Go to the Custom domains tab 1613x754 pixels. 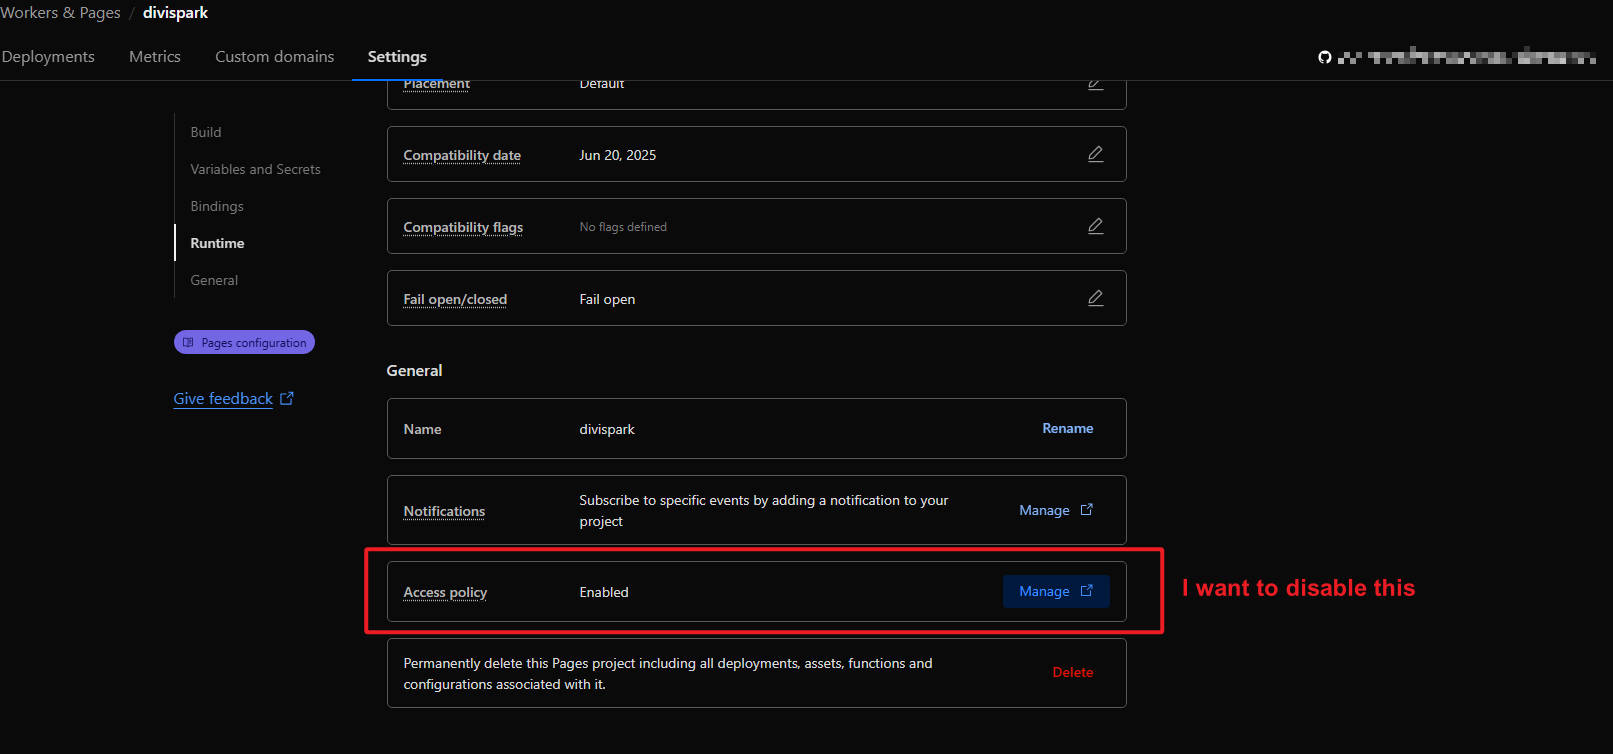click(x=275, y=57)
